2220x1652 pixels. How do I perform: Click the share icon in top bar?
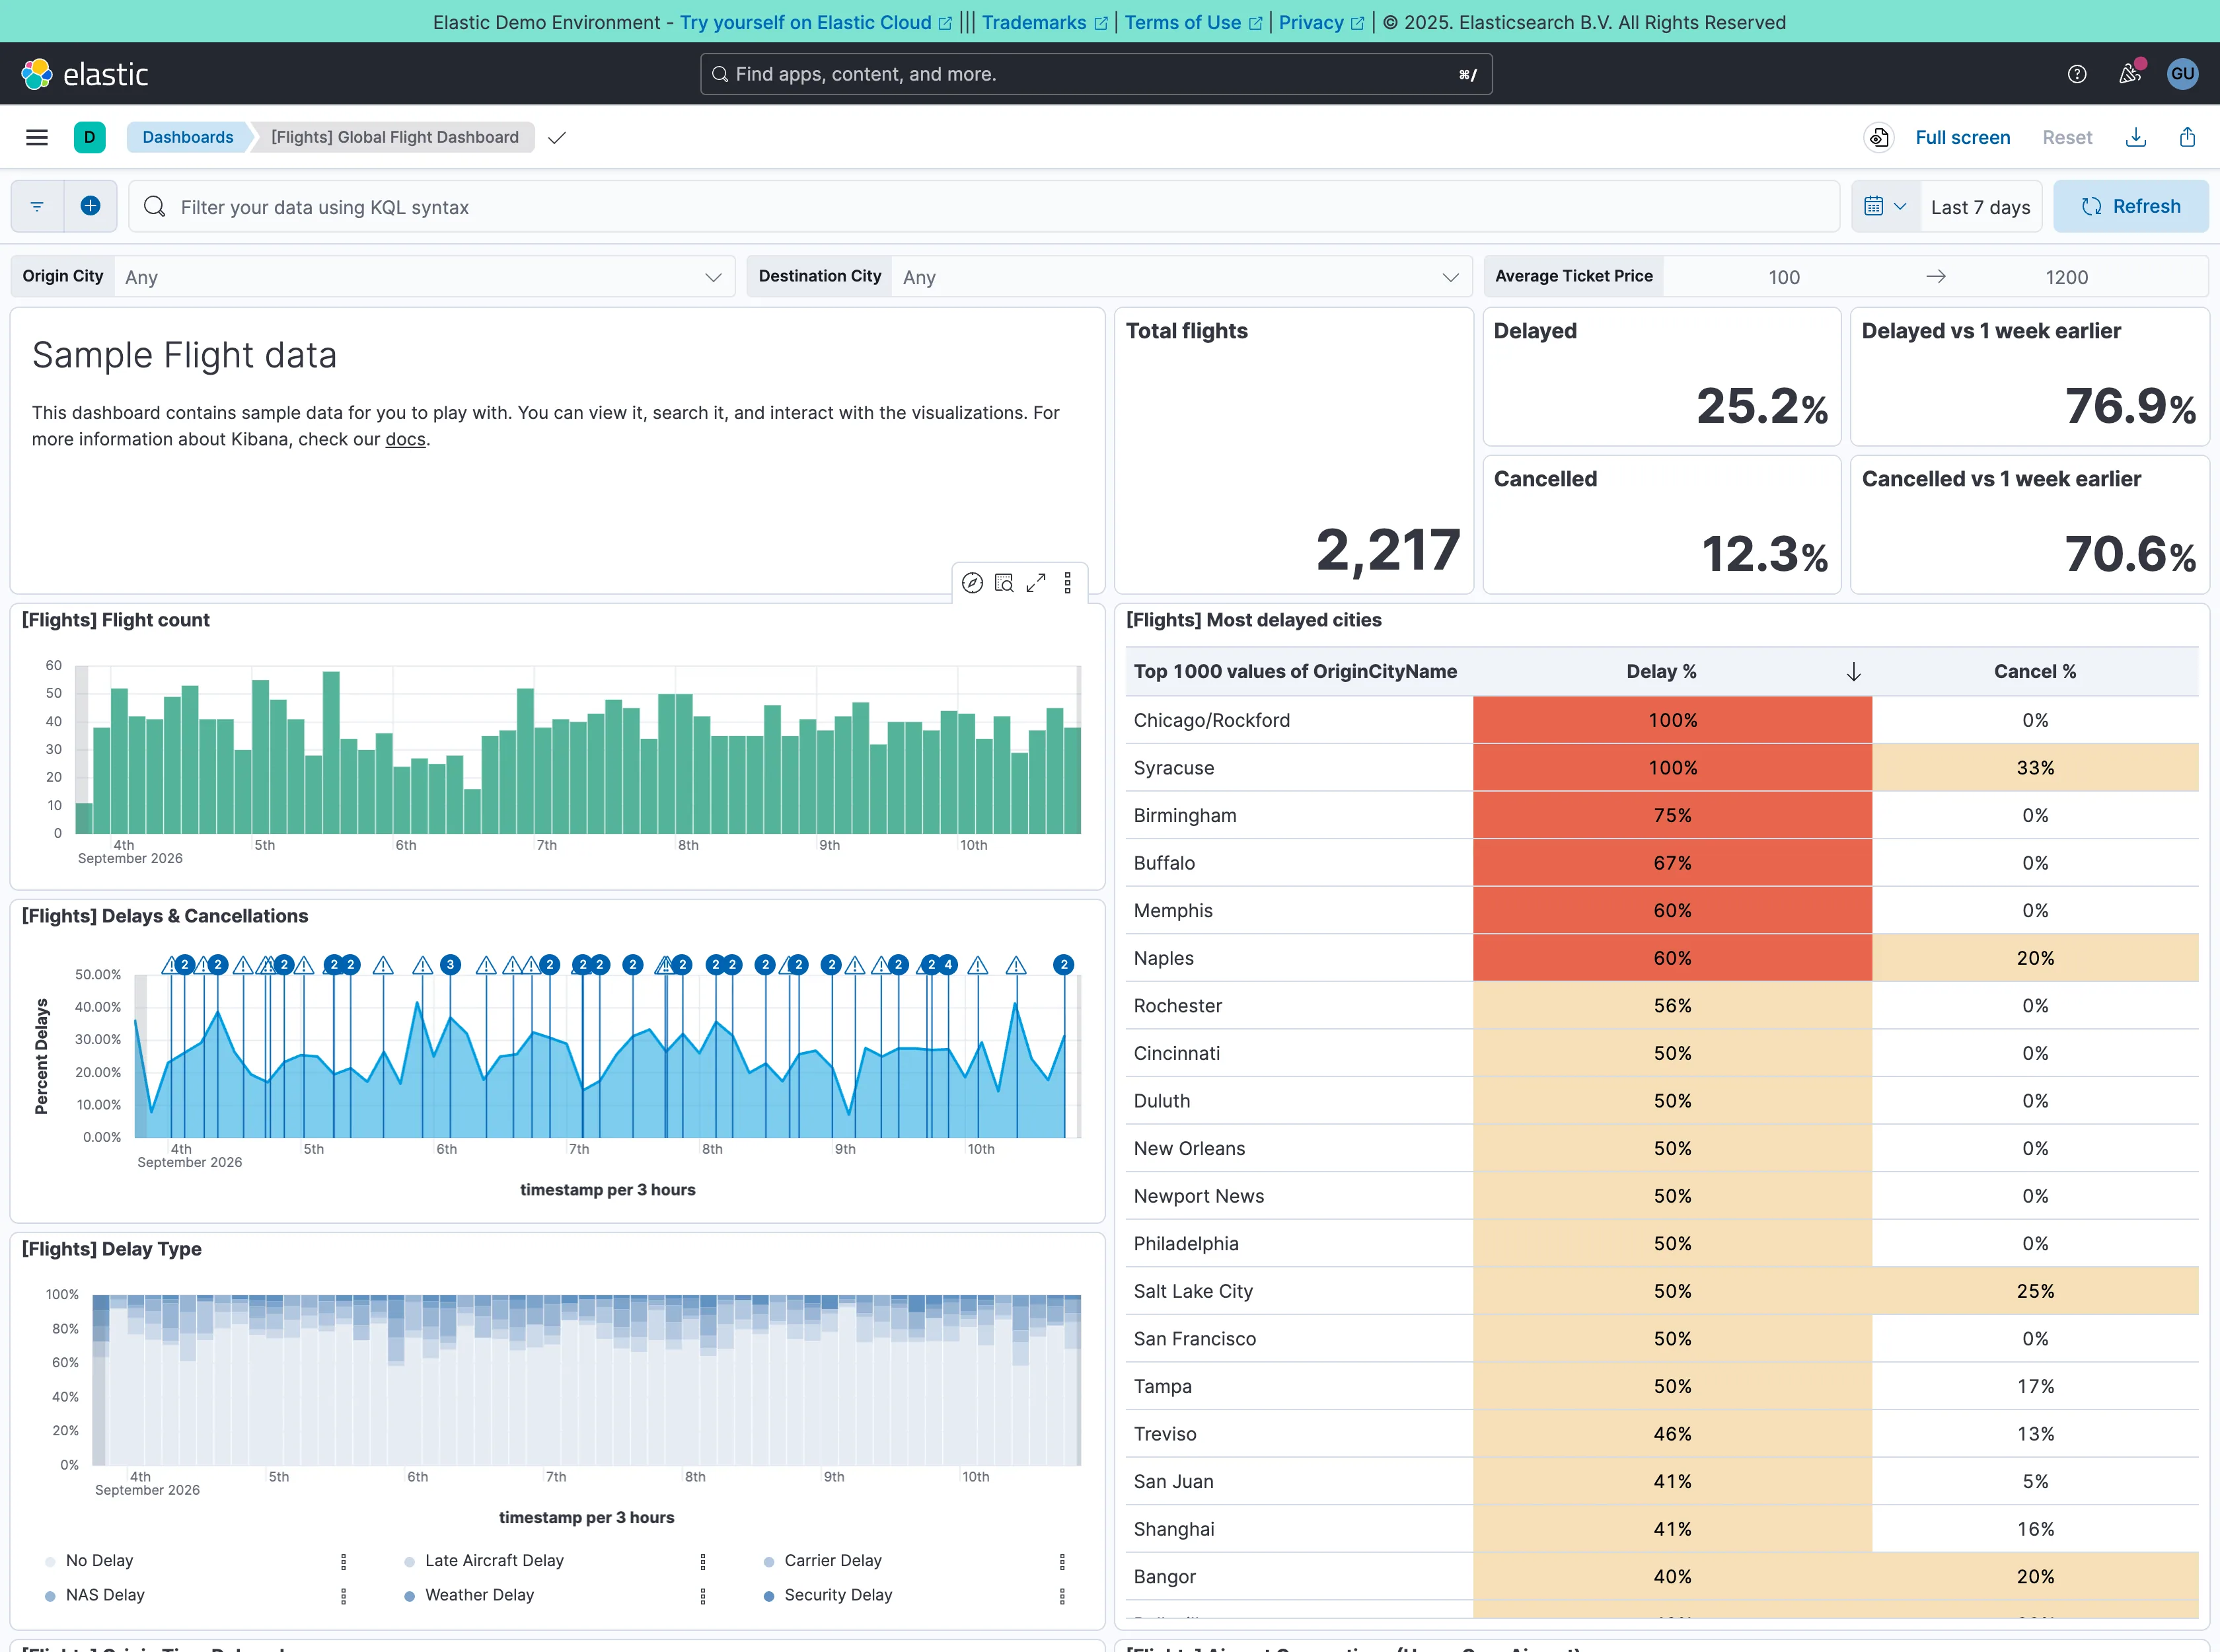click(x=2188, y=137)
